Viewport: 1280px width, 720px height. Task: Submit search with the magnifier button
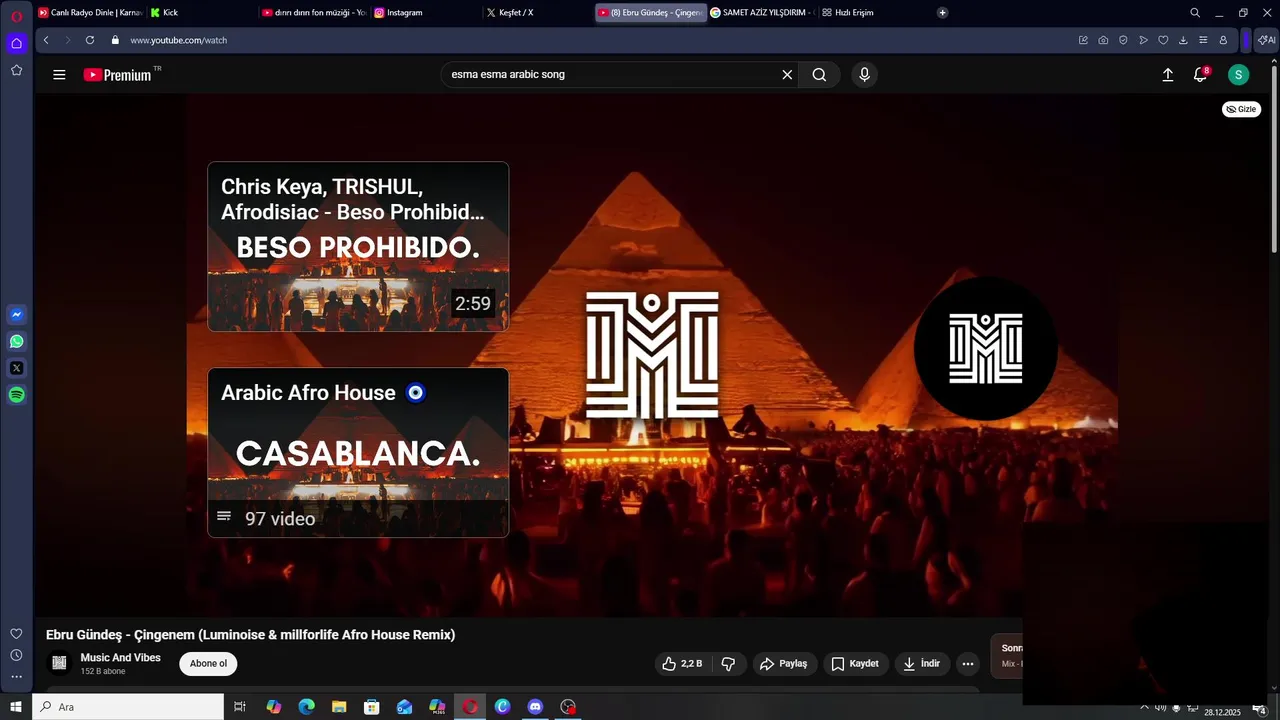[x=819, y=75]
